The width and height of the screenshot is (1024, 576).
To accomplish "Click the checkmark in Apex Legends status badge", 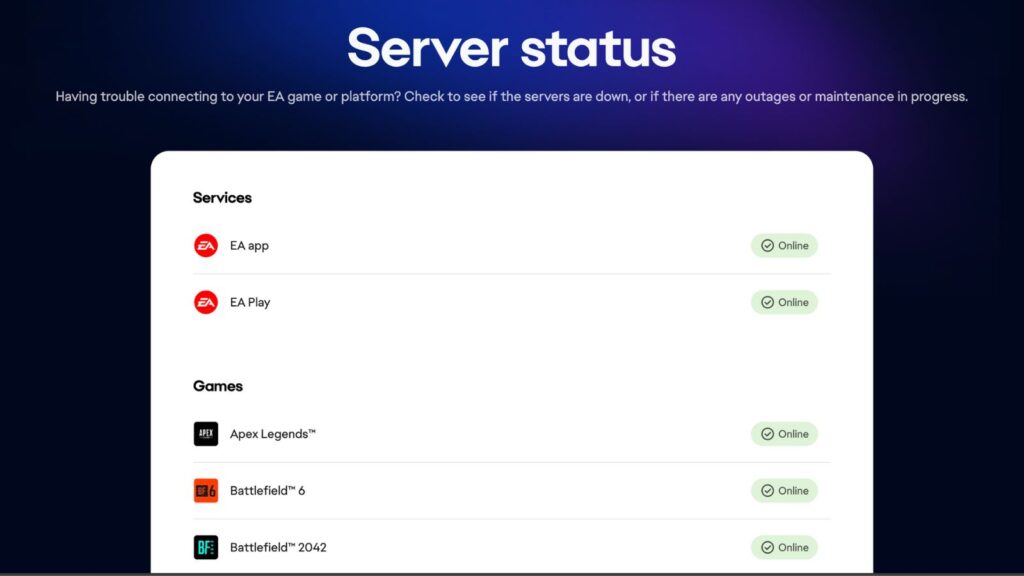I will [767, 434].
